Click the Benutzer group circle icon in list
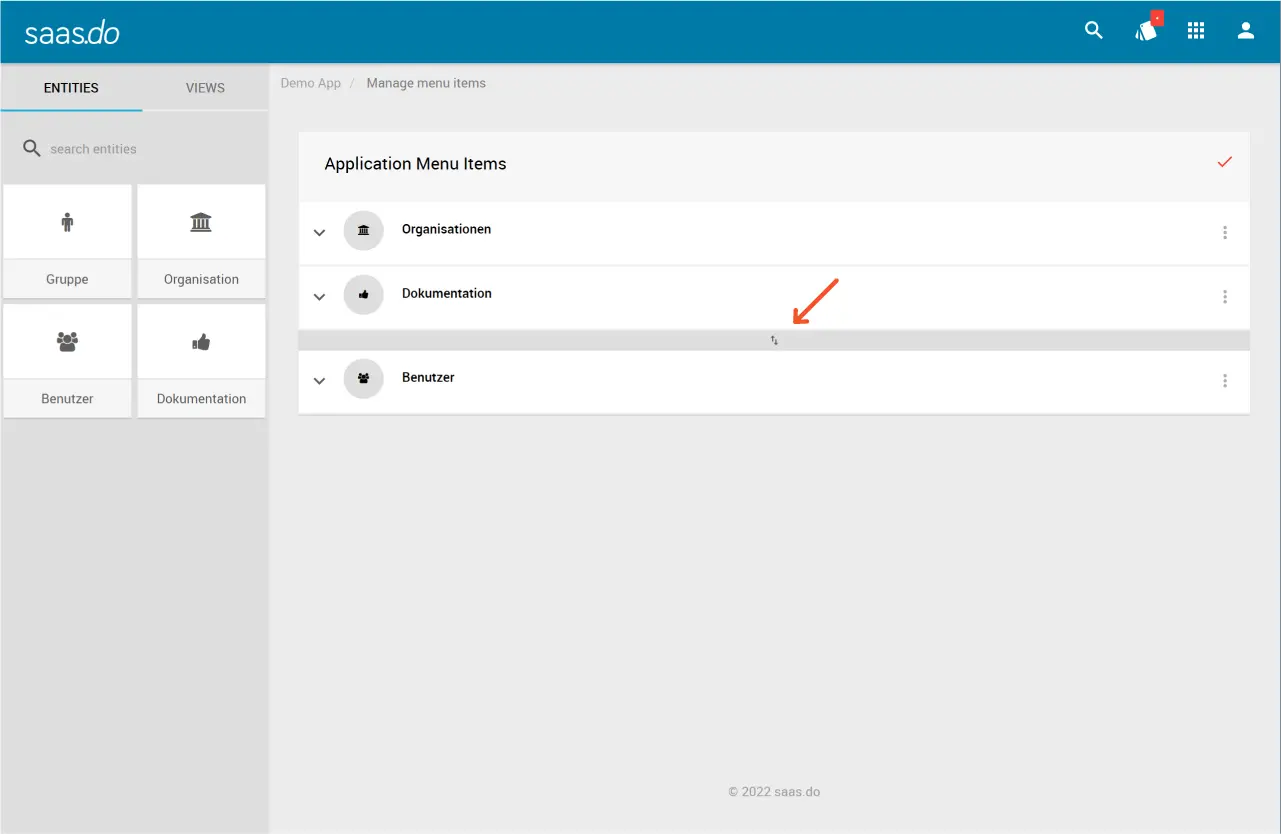The width and height of the screenshot is (1281, 834). point(363,379)
